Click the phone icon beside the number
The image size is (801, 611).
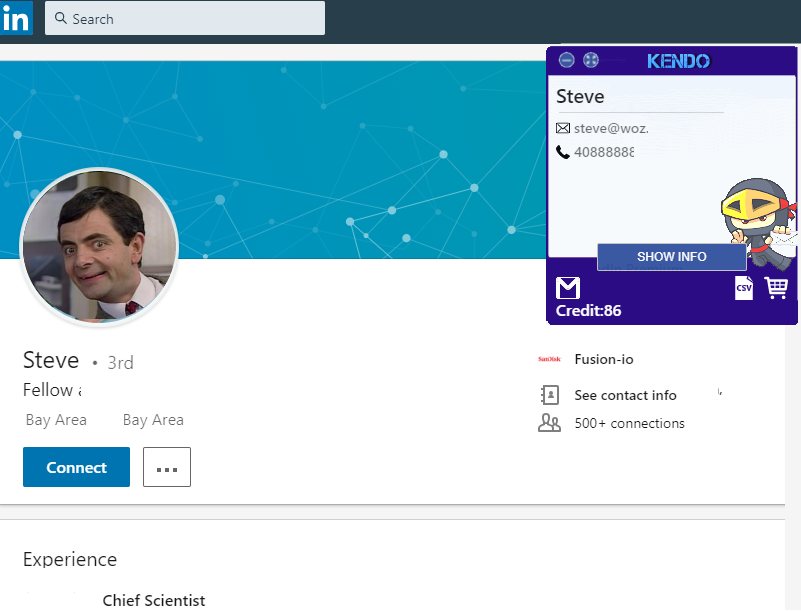[563, 152]
